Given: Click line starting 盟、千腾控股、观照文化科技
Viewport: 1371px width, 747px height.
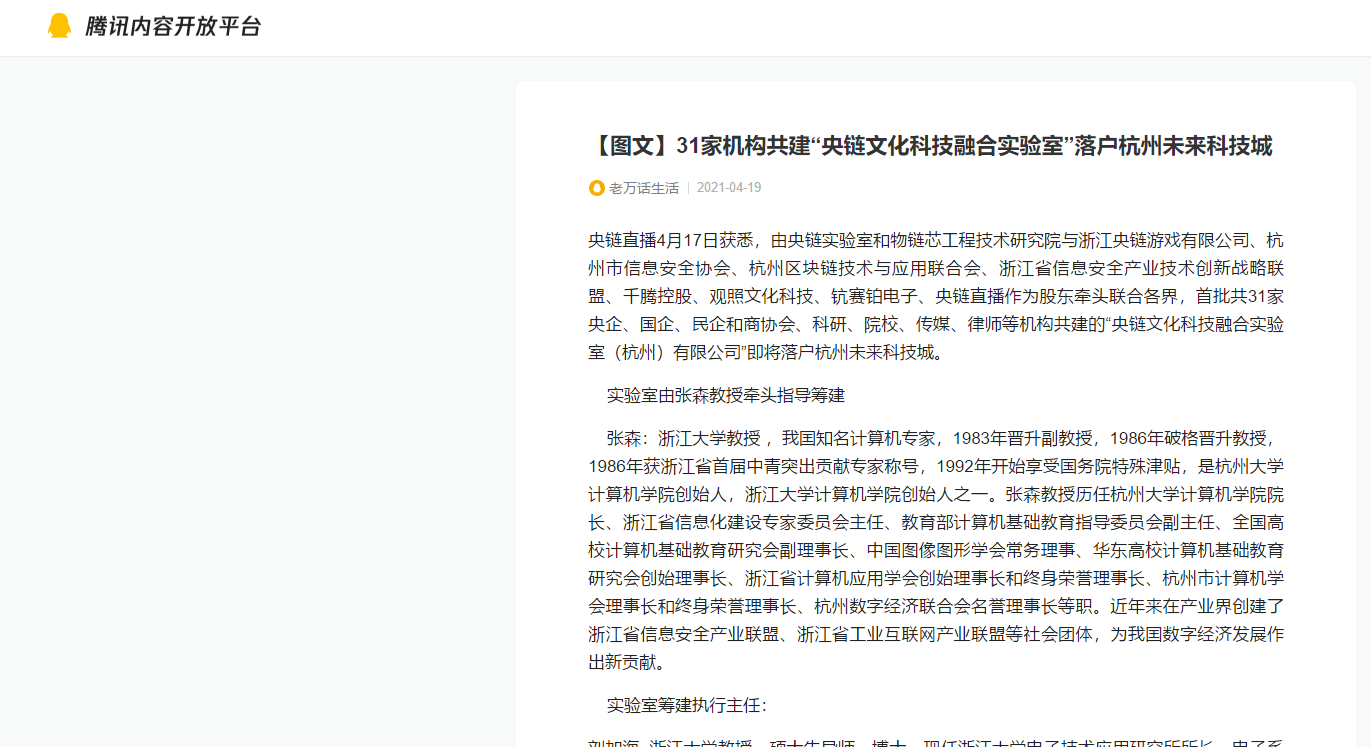Looking at the screenshot, I should pyautogui.click(x=936, y=297).
